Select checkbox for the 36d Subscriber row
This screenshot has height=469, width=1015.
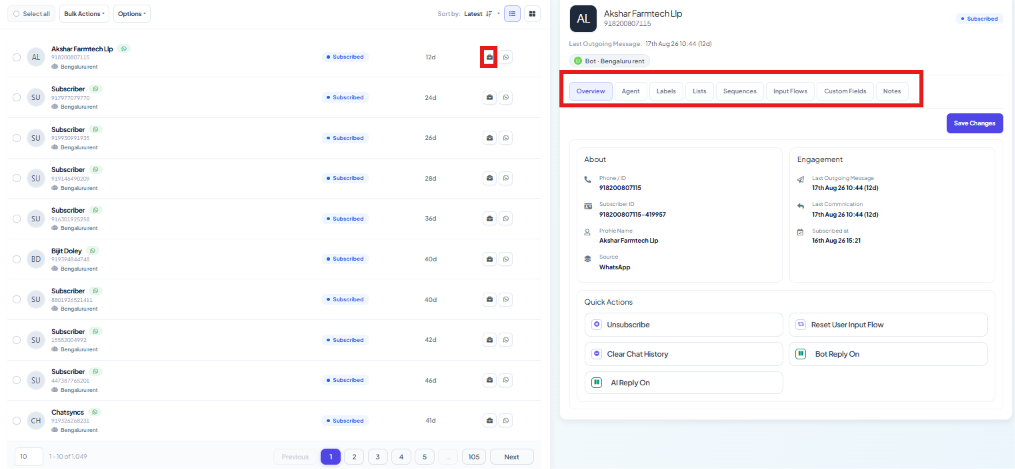17,219
